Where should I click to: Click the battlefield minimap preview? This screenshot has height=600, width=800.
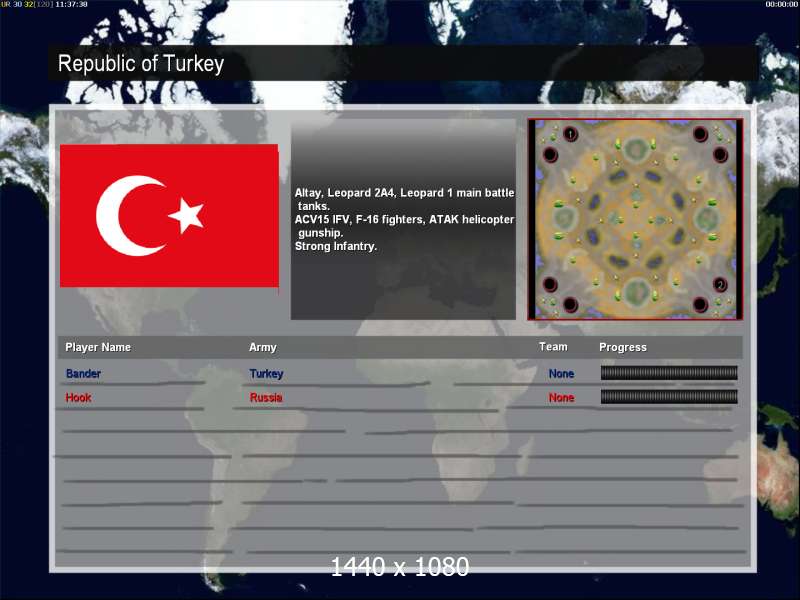(x=635, y=219)
